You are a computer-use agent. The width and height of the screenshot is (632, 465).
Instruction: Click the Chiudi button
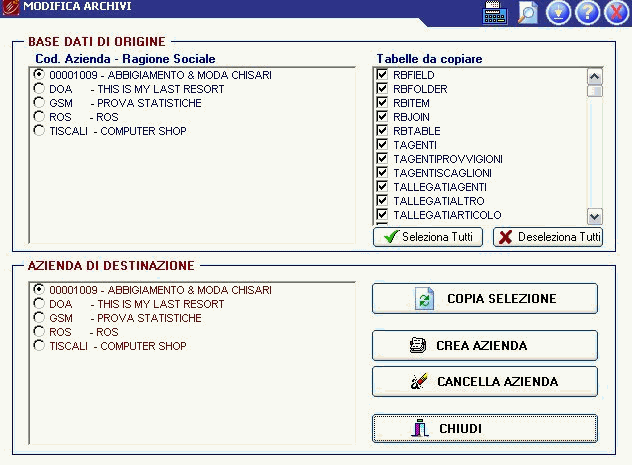[485, 429]
